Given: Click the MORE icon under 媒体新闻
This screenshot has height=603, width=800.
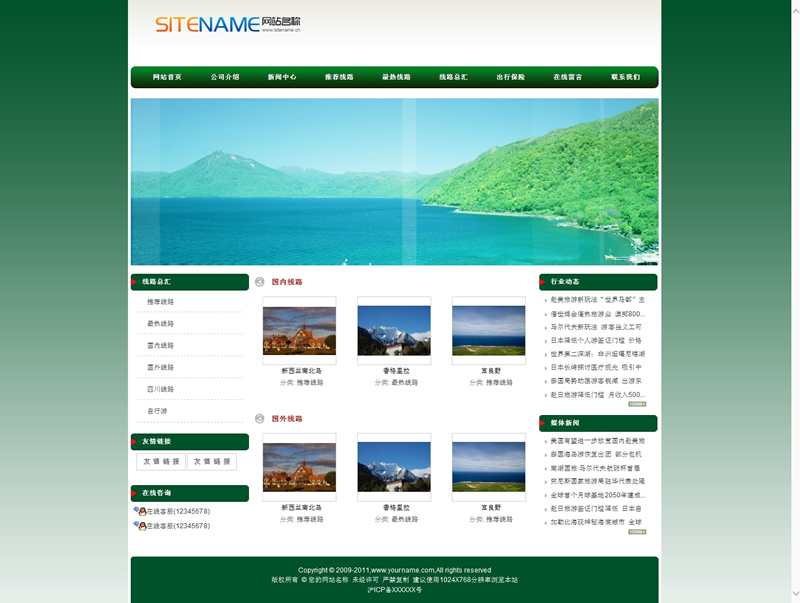Looking at the screenshot, I should pyautogui.click(x=637, y=532).
